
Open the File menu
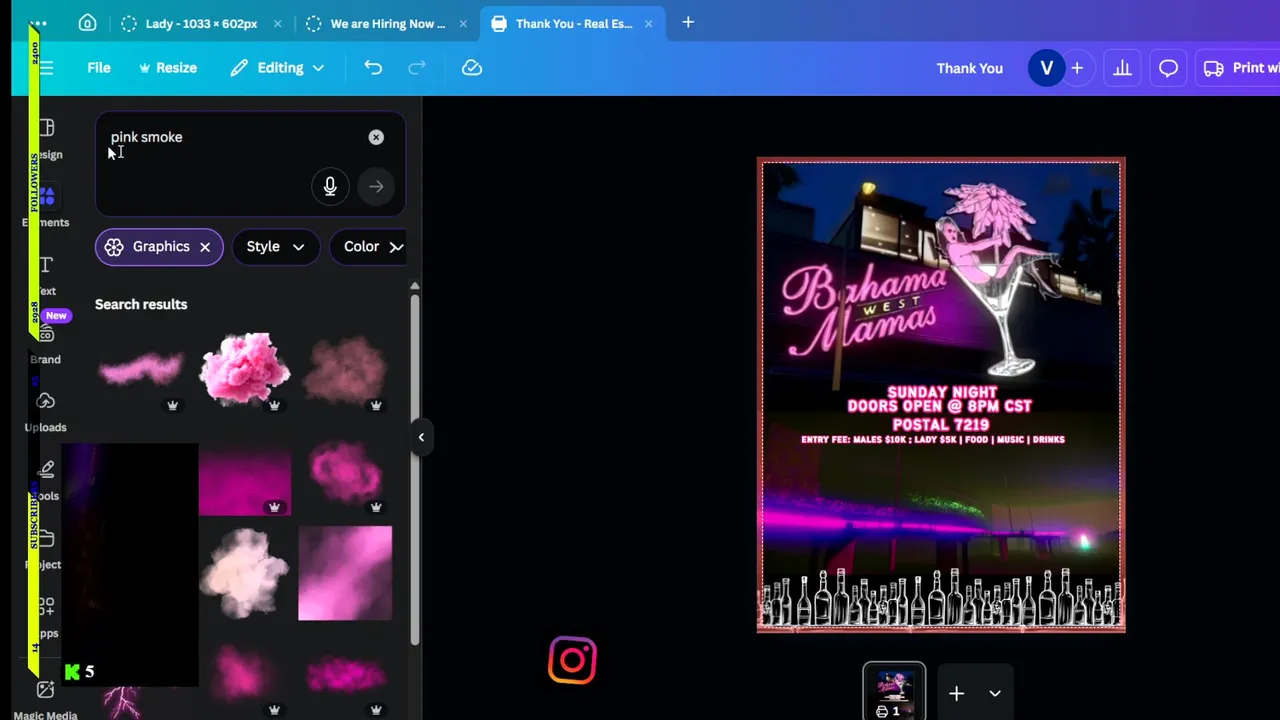click(98, 68)
